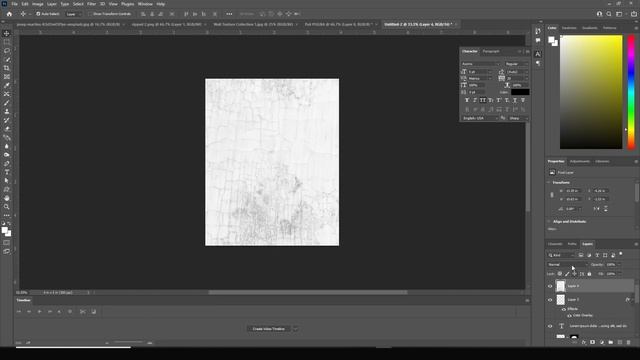
Task: Delete layer using the trash icon
Action: pyautogui.click(x=629, y=342)
